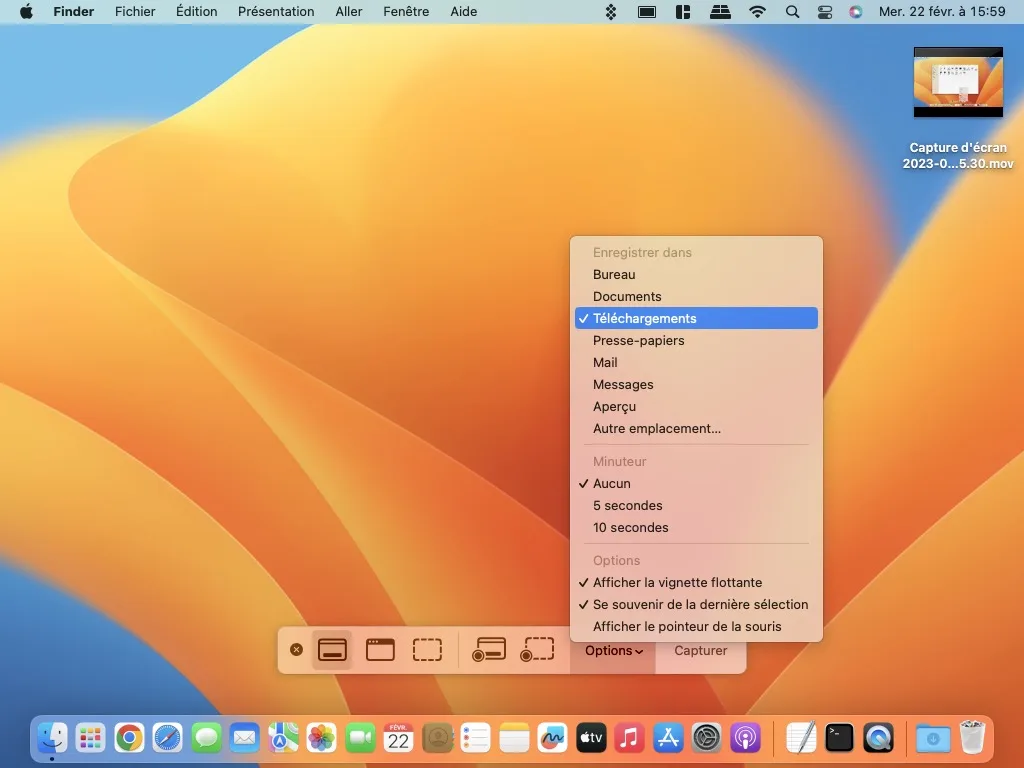Select the record entire screen tool
1024x768 pixels.
point(488,649)
